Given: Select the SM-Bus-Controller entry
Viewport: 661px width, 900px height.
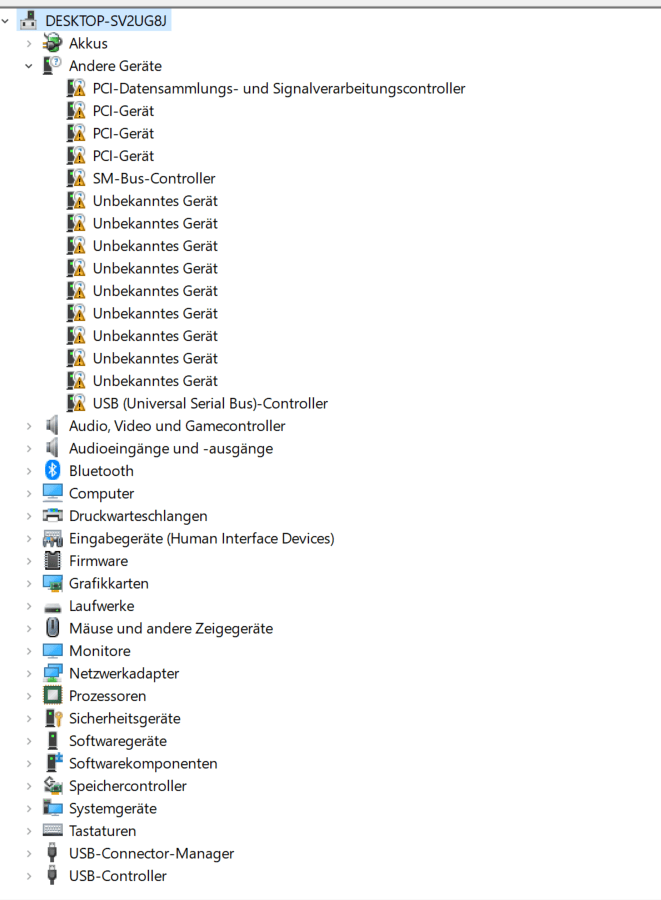Looking at the screenshot, I should (x=154, y=179).
